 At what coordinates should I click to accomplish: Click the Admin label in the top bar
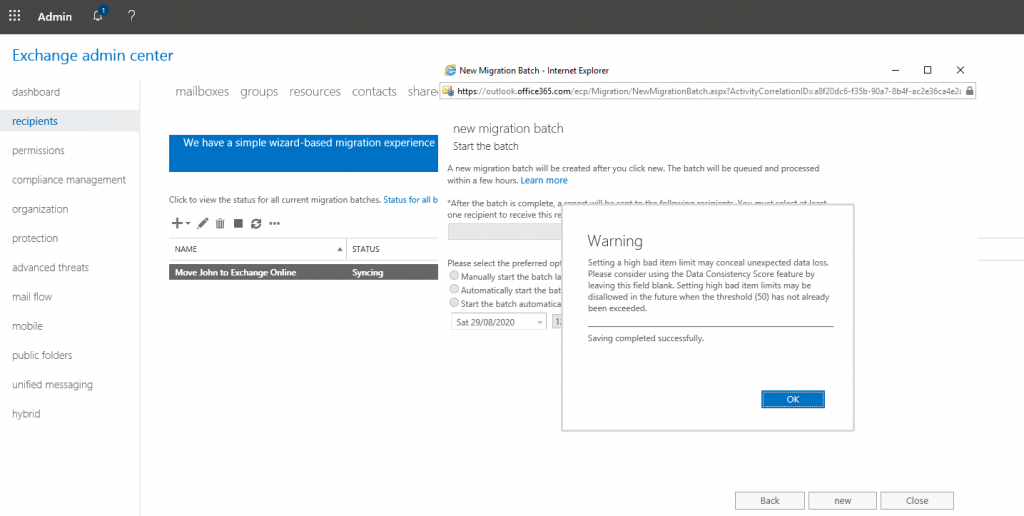(55, 17)
